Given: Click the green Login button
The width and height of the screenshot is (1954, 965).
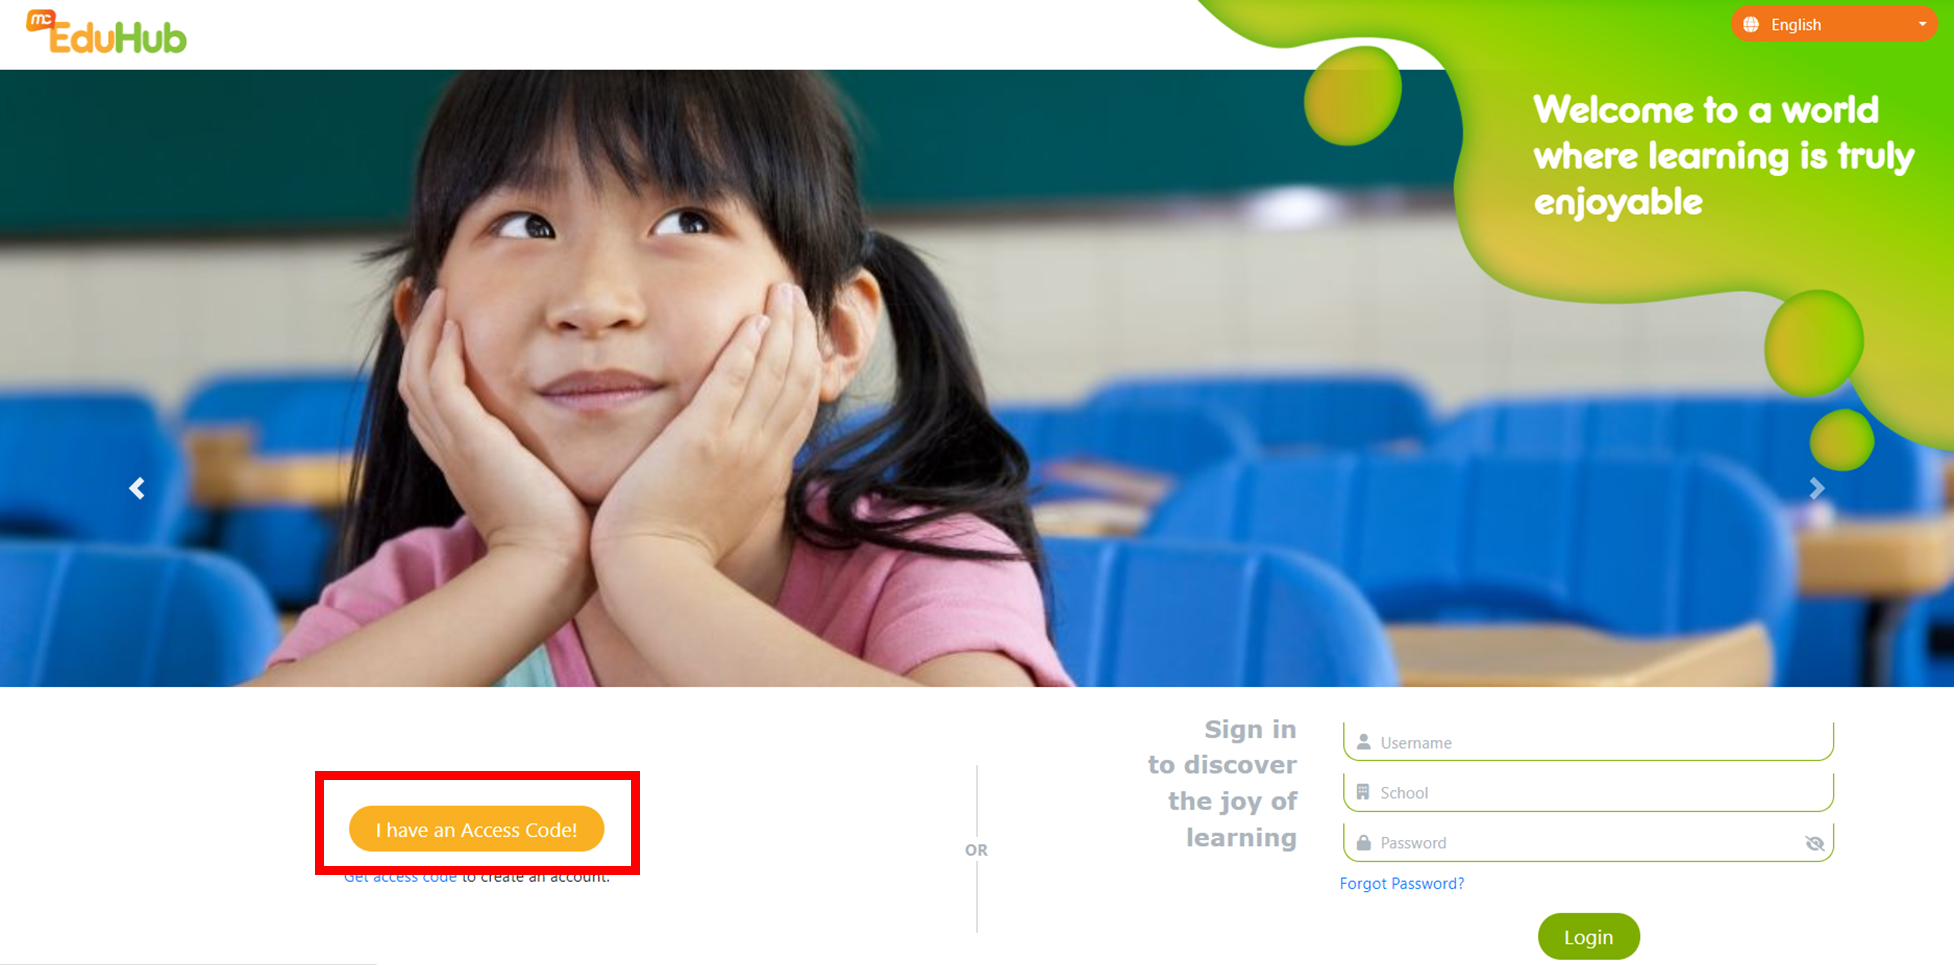Looking at the screenshot, I should 1588,937.
